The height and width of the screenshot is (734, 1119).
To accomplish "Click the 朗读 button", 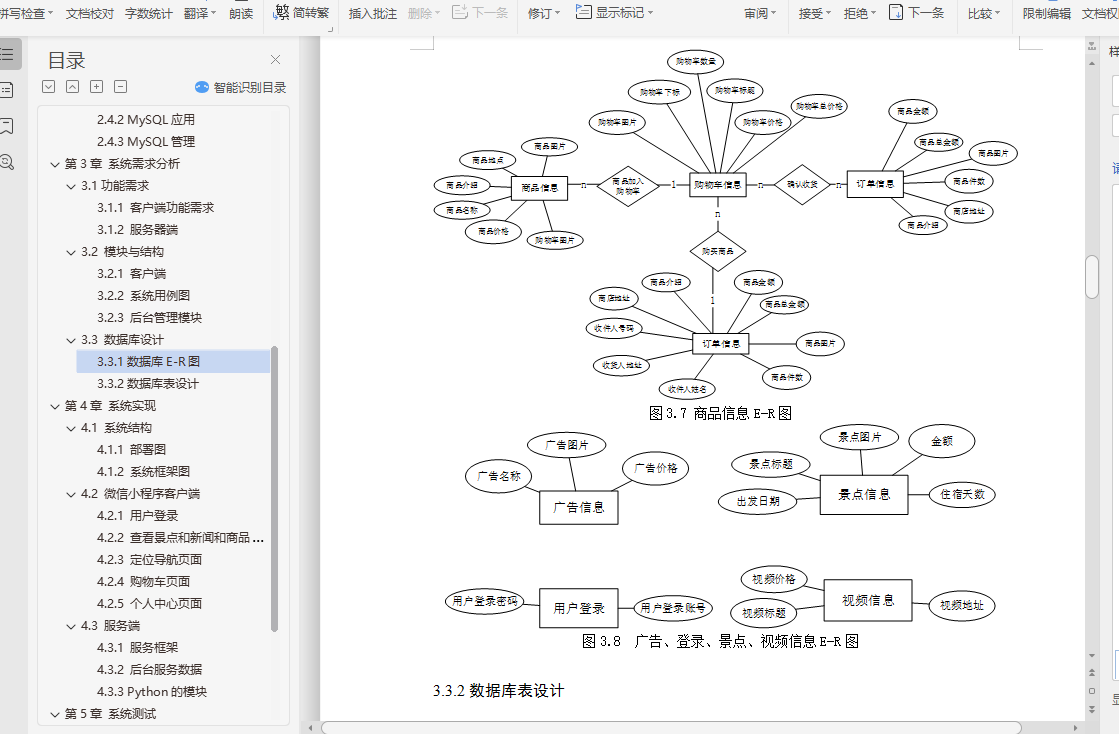I will pos(241,13).
